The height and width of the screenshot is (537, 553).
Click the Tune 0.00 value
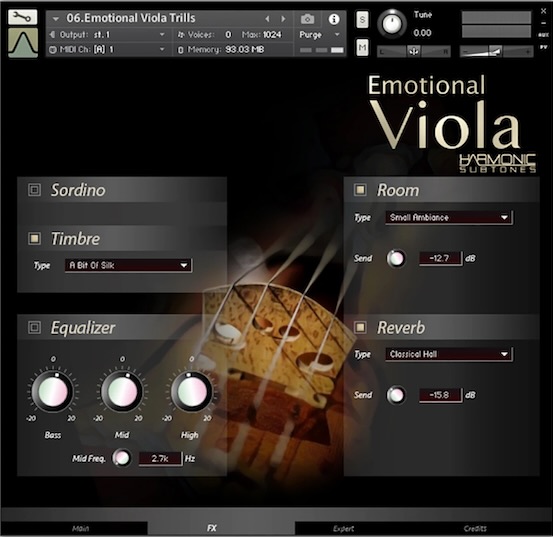pos(422,33)
